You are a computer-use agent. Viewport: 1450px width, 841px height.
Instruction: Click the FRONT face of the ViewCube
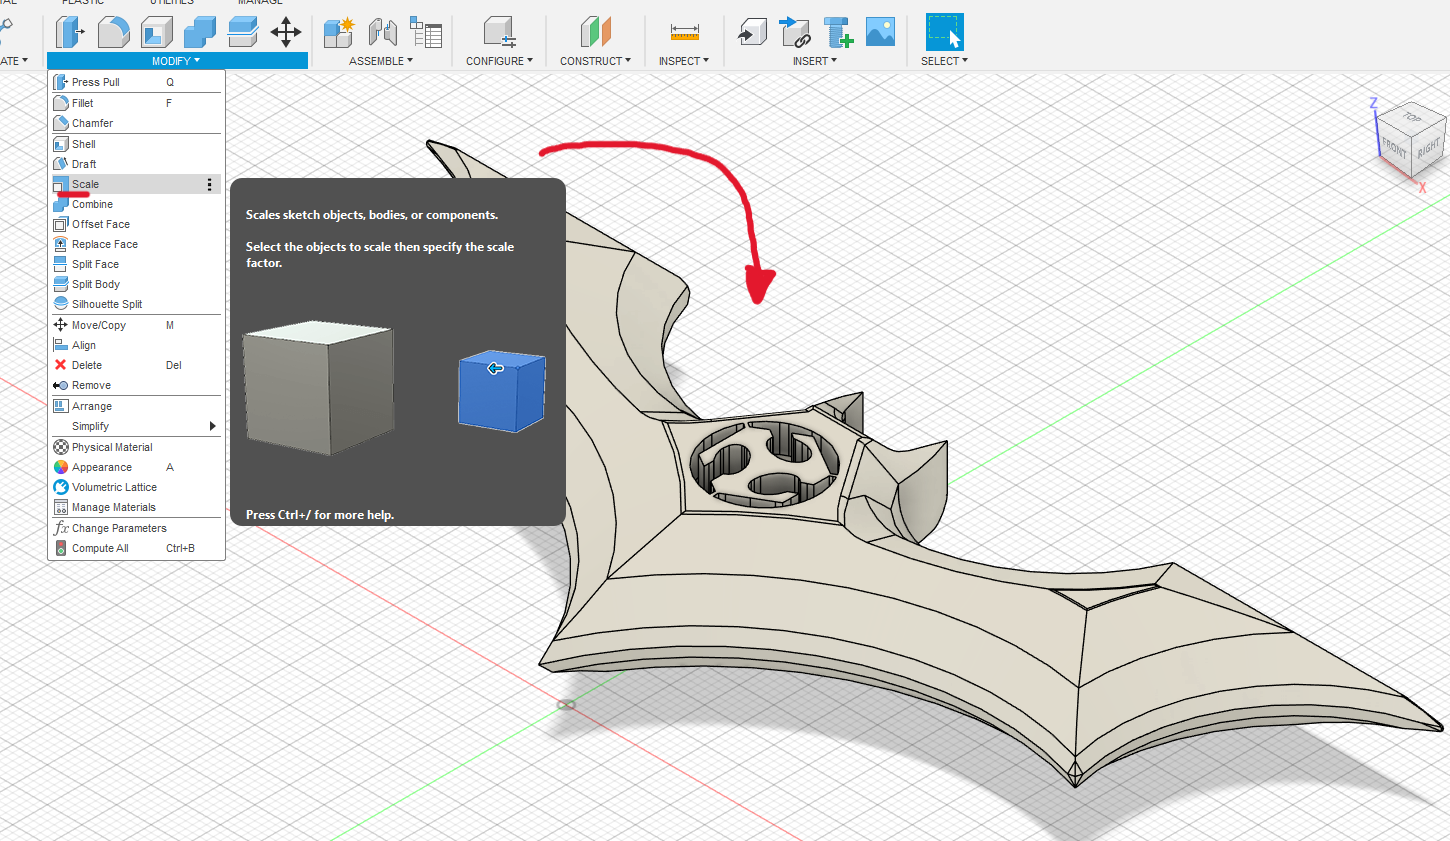(1394, 150)
